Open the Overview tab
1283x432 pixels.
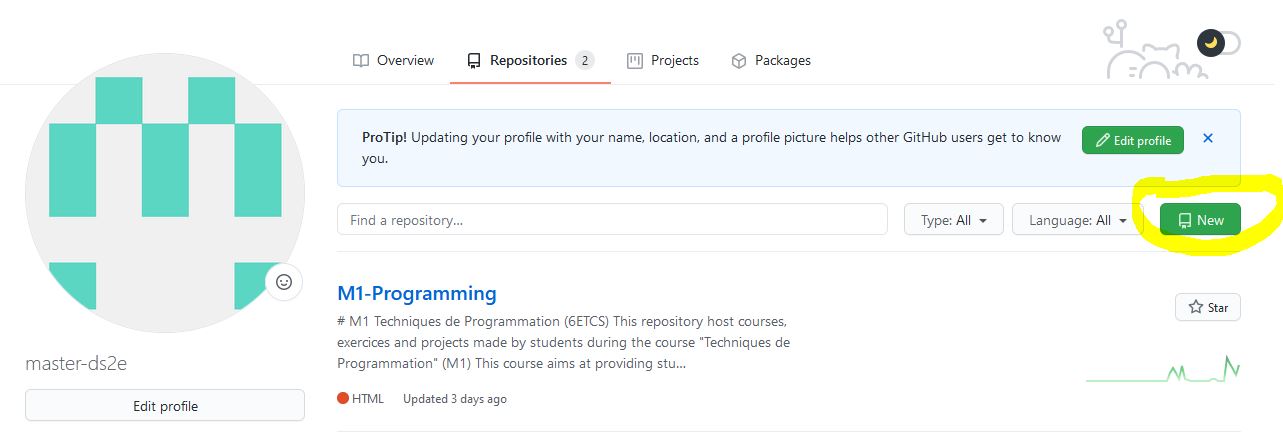[393, 60]
